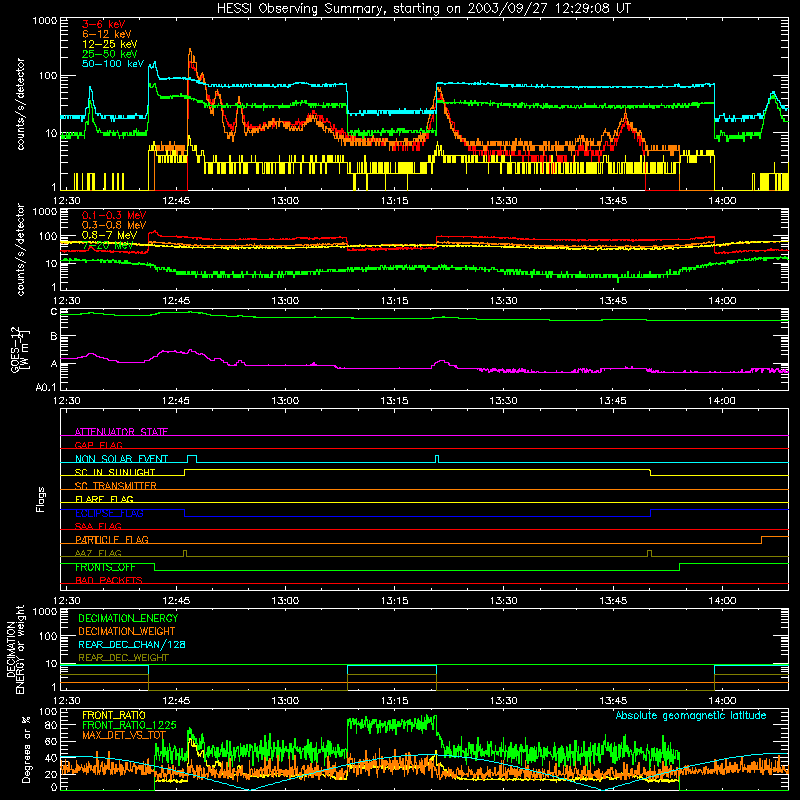Click the GAP_FLAG label

click(98, 445)
